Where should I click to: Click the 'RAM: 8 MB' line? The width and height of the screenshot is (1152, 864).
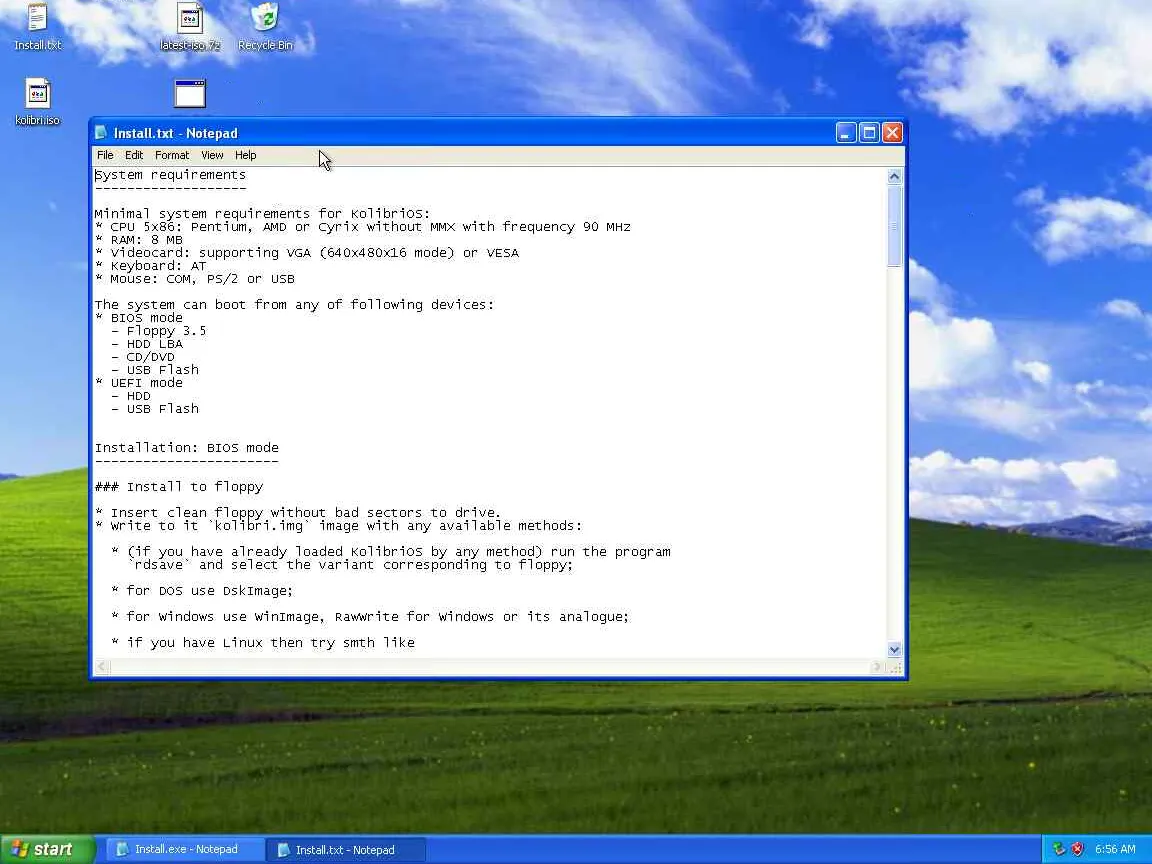pyautogui.click(x=139, y=240)
